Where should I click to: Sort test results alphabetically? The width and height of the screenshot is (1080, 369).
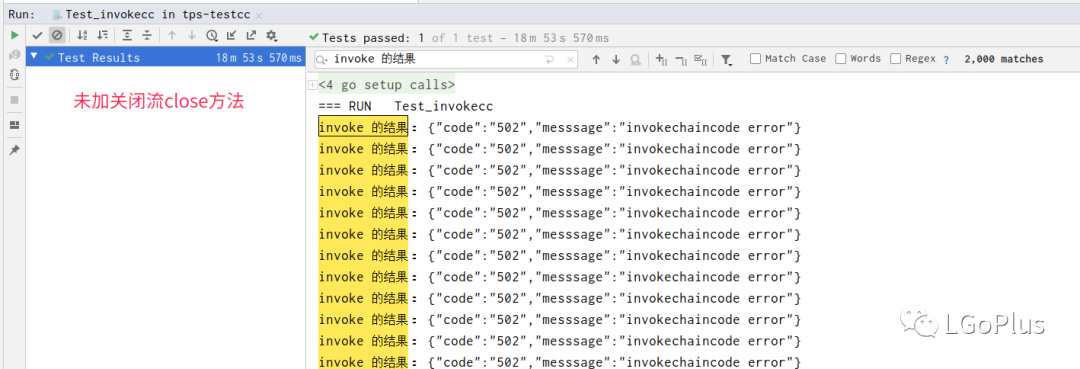(82, 35)
